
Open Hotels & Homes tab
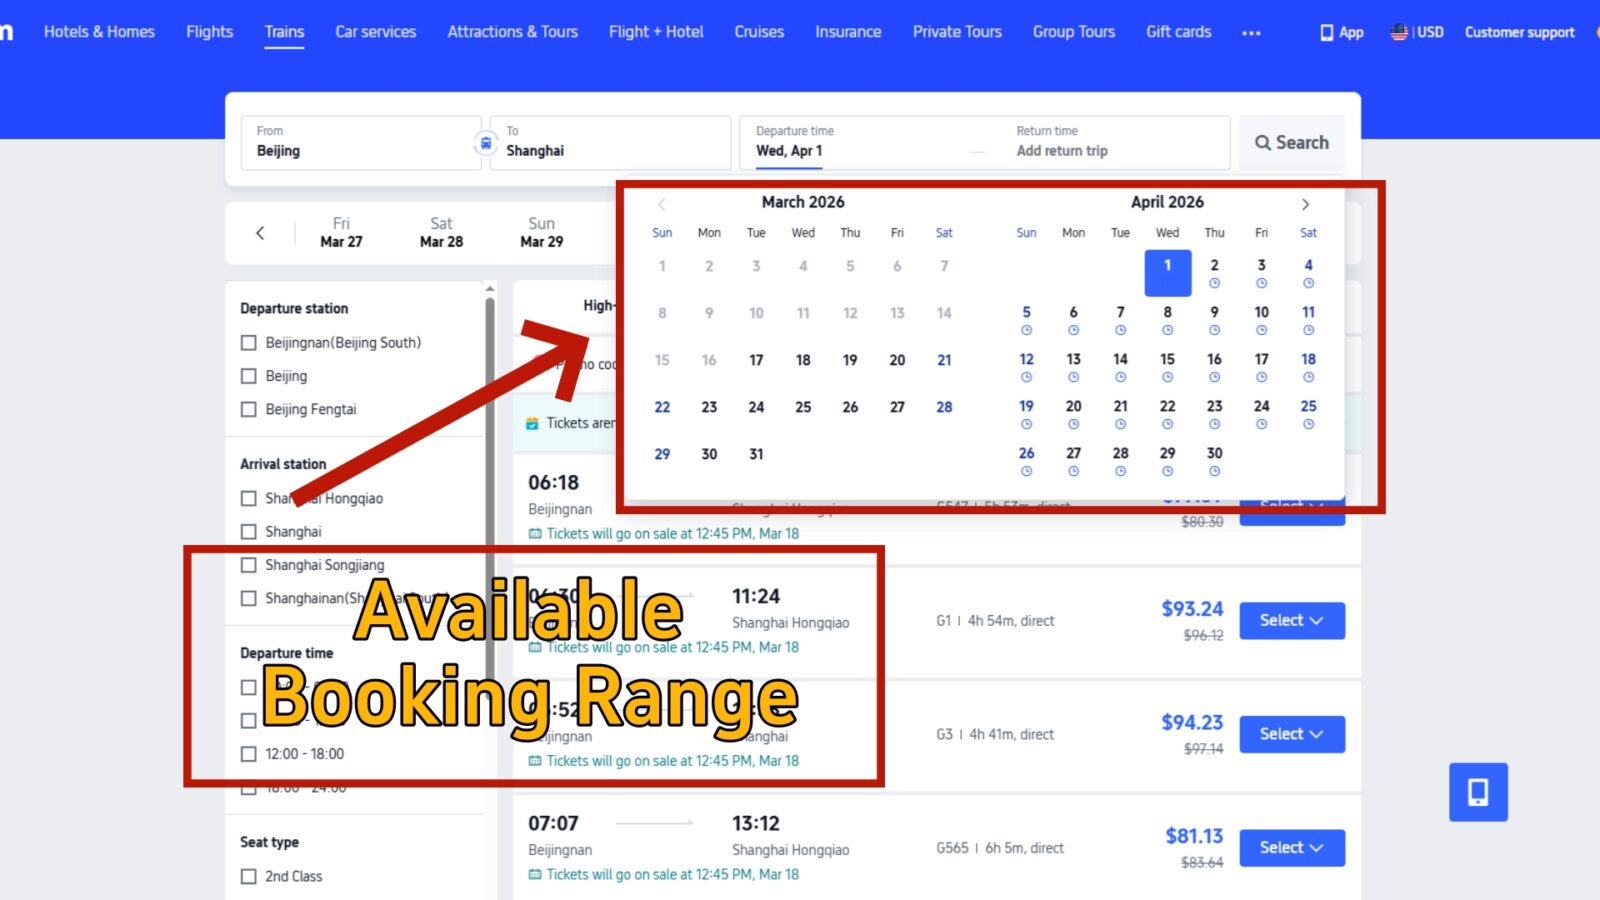pos(99,32)
